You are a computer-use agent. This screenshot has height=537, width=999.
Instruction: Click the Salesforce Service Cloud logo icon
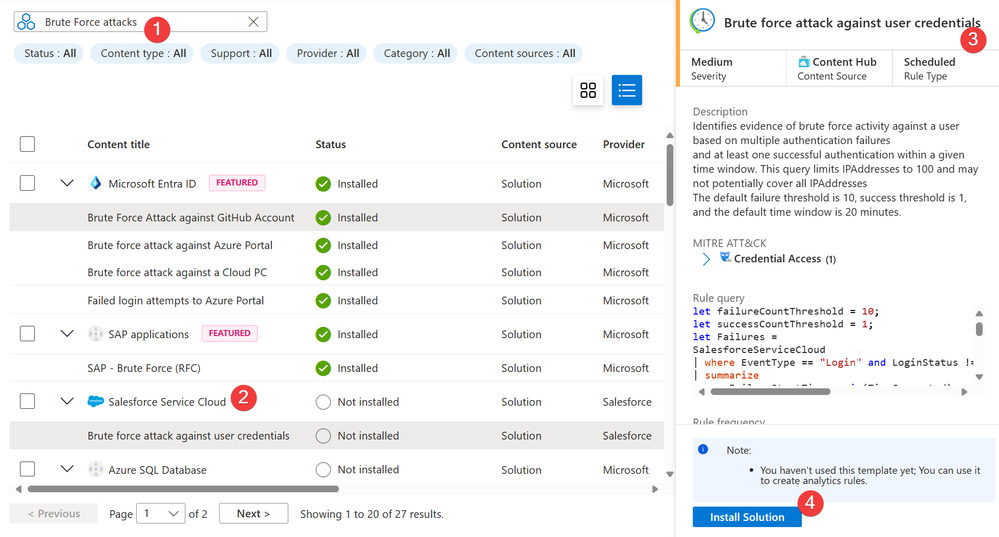(x=96, y=401)
